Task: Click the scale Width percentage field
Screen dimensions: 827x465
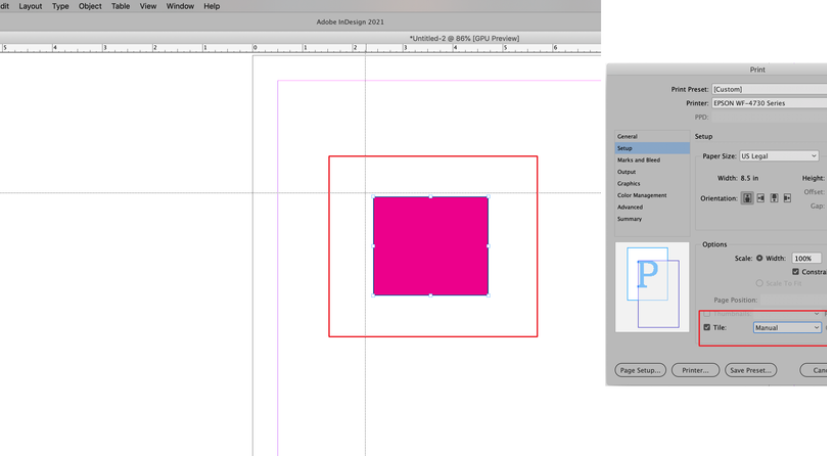Action: tap(806, 258)
